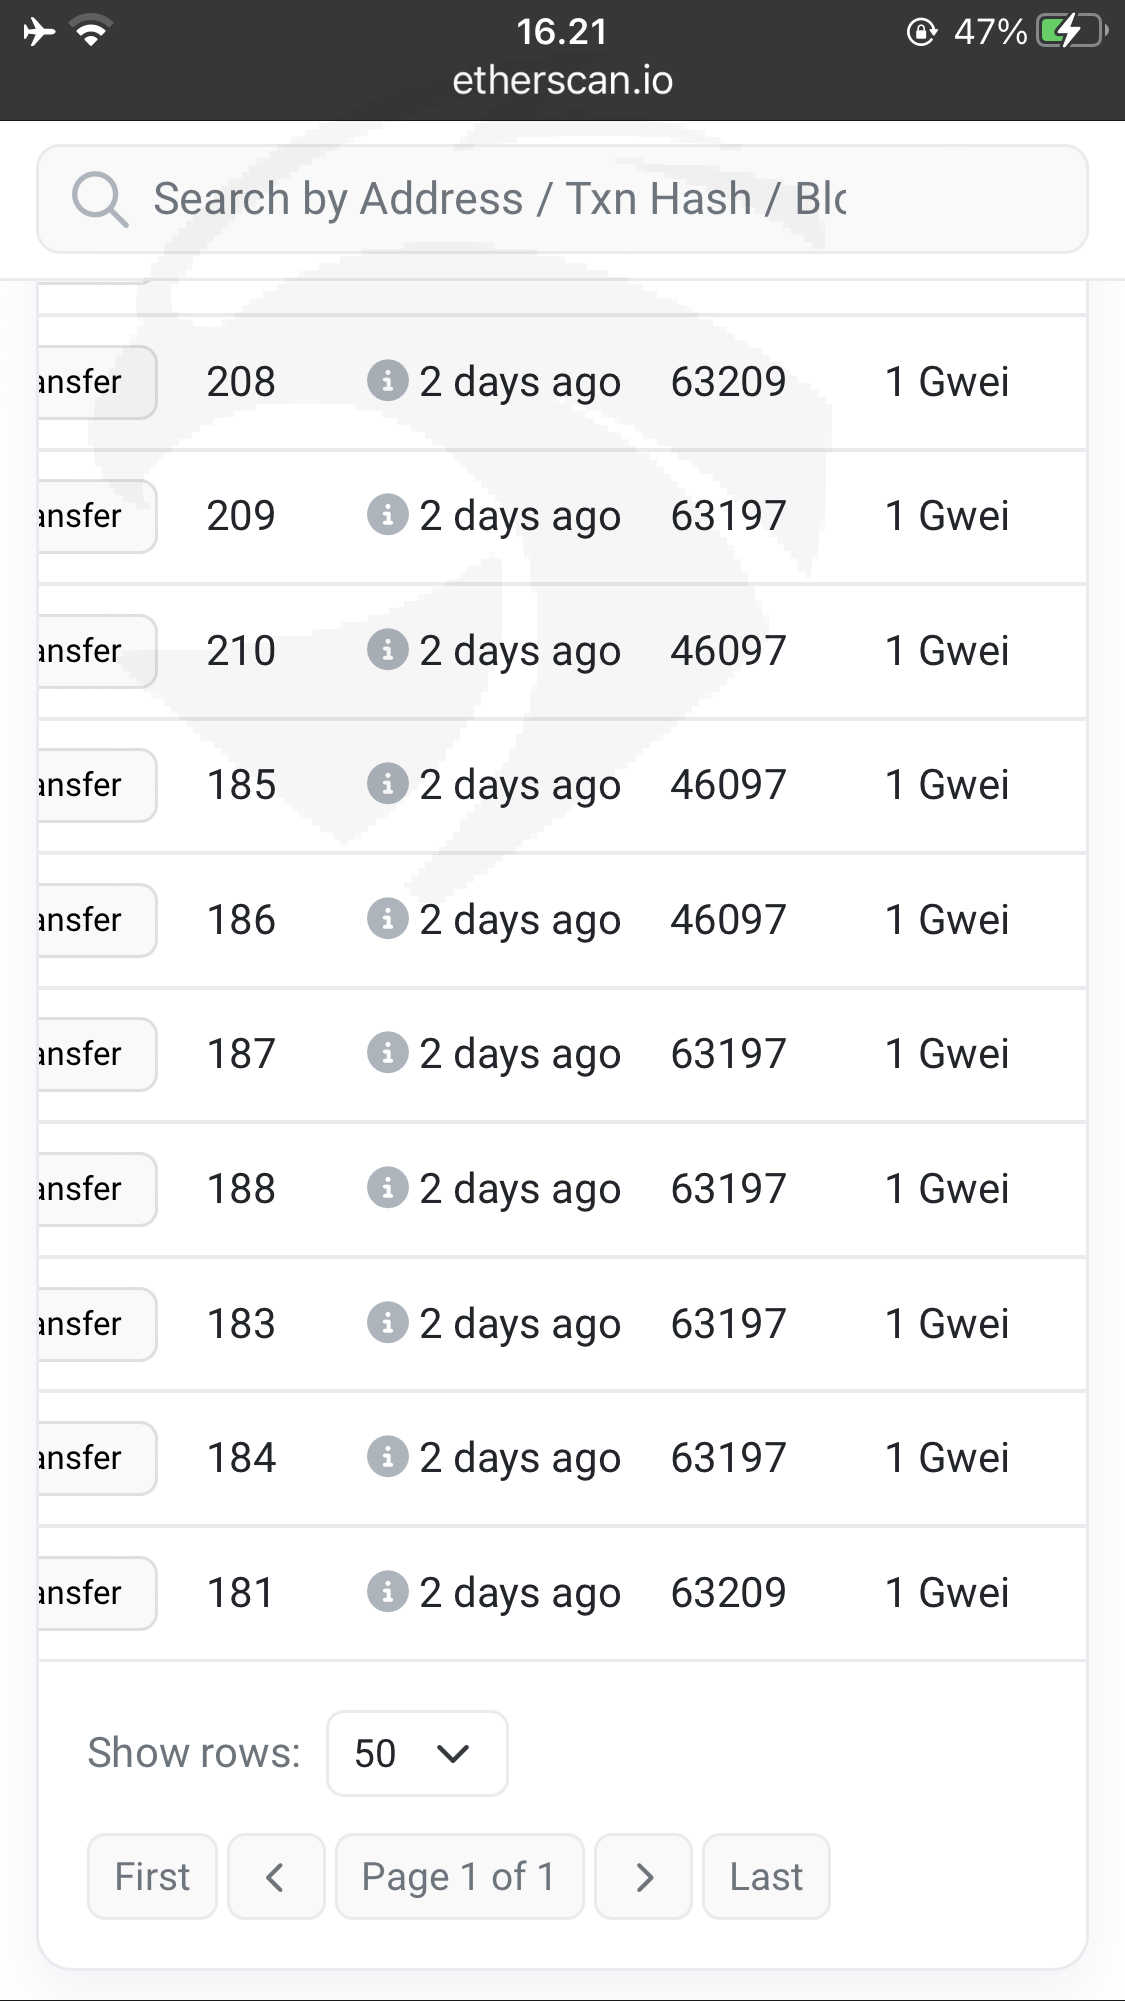Jump to the Last page

tap(766, 1877)
